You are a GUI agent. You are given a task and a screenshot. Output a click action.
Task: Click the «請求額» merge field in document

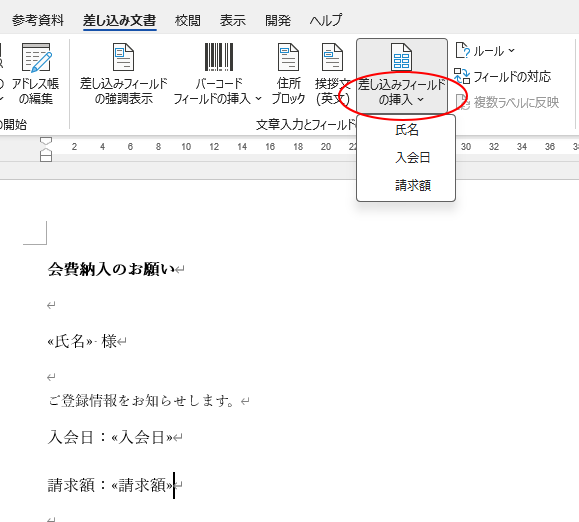(142, 485)
